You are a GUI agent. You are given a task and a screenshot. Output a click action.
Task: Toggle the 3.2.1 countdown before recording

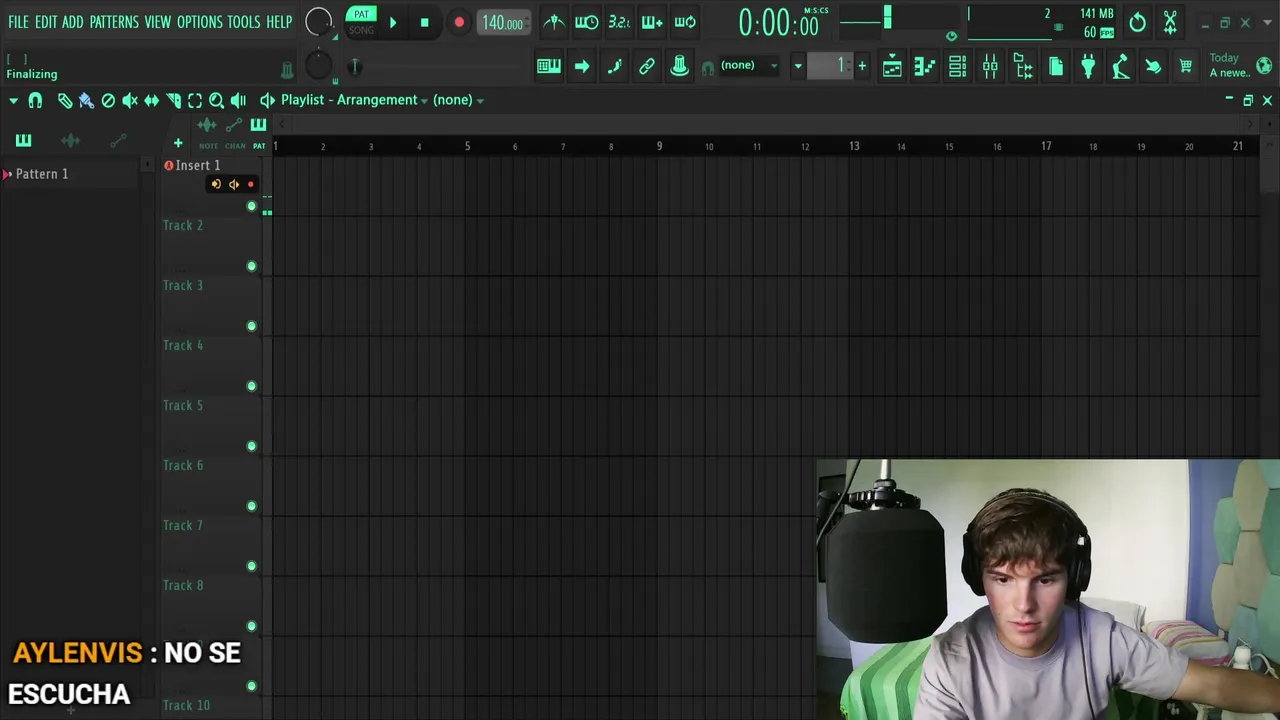tap(619, 22)
